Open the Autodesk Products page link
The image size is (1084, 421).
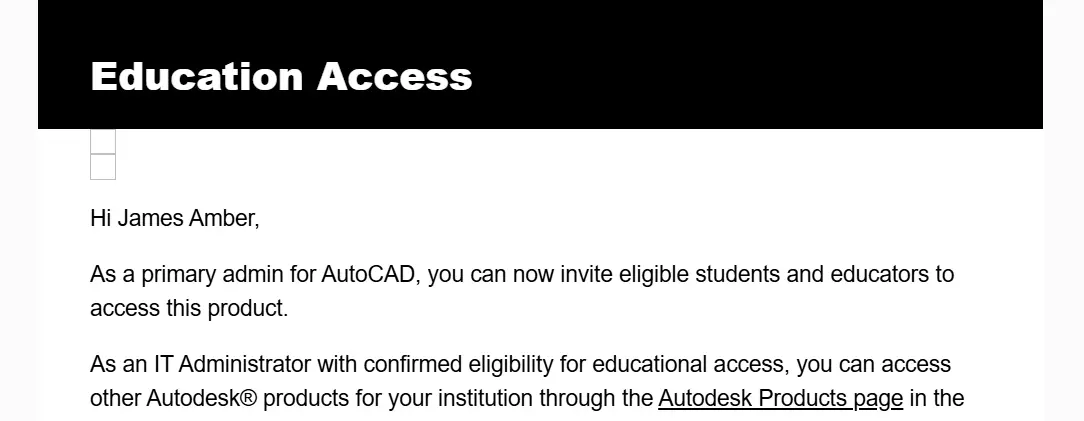781,399
